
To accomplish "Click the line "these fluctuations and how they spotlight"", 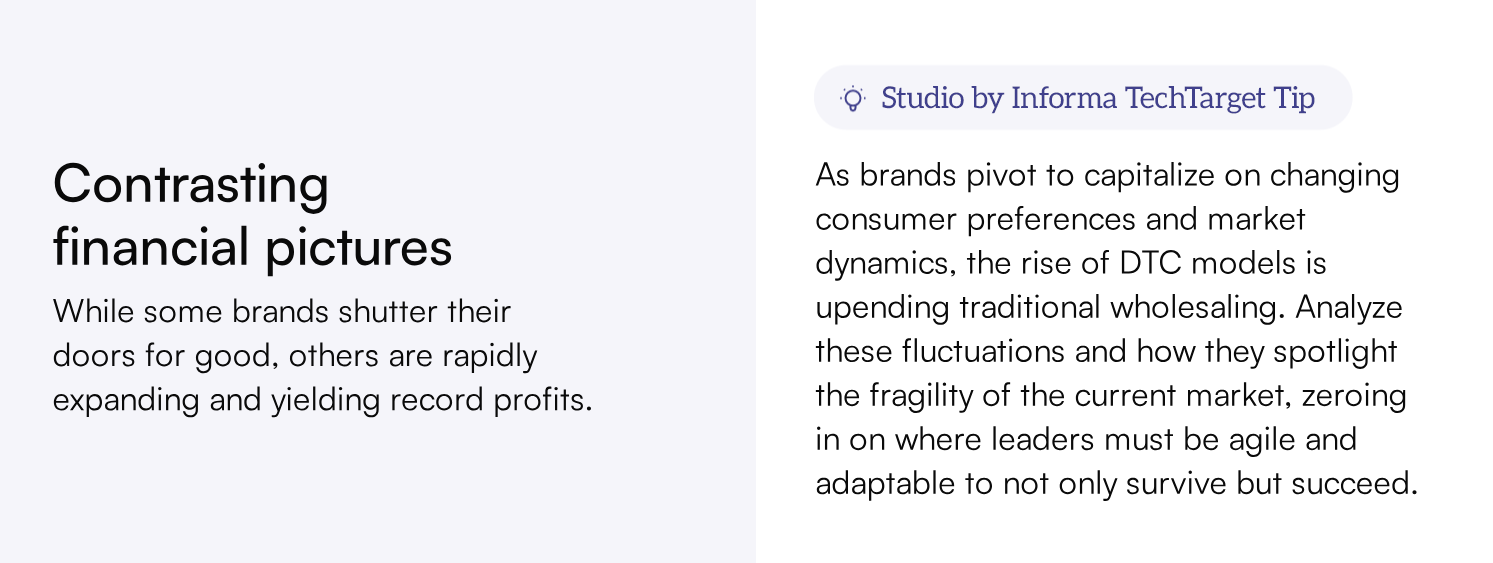I will click(x=1106, y=351).
